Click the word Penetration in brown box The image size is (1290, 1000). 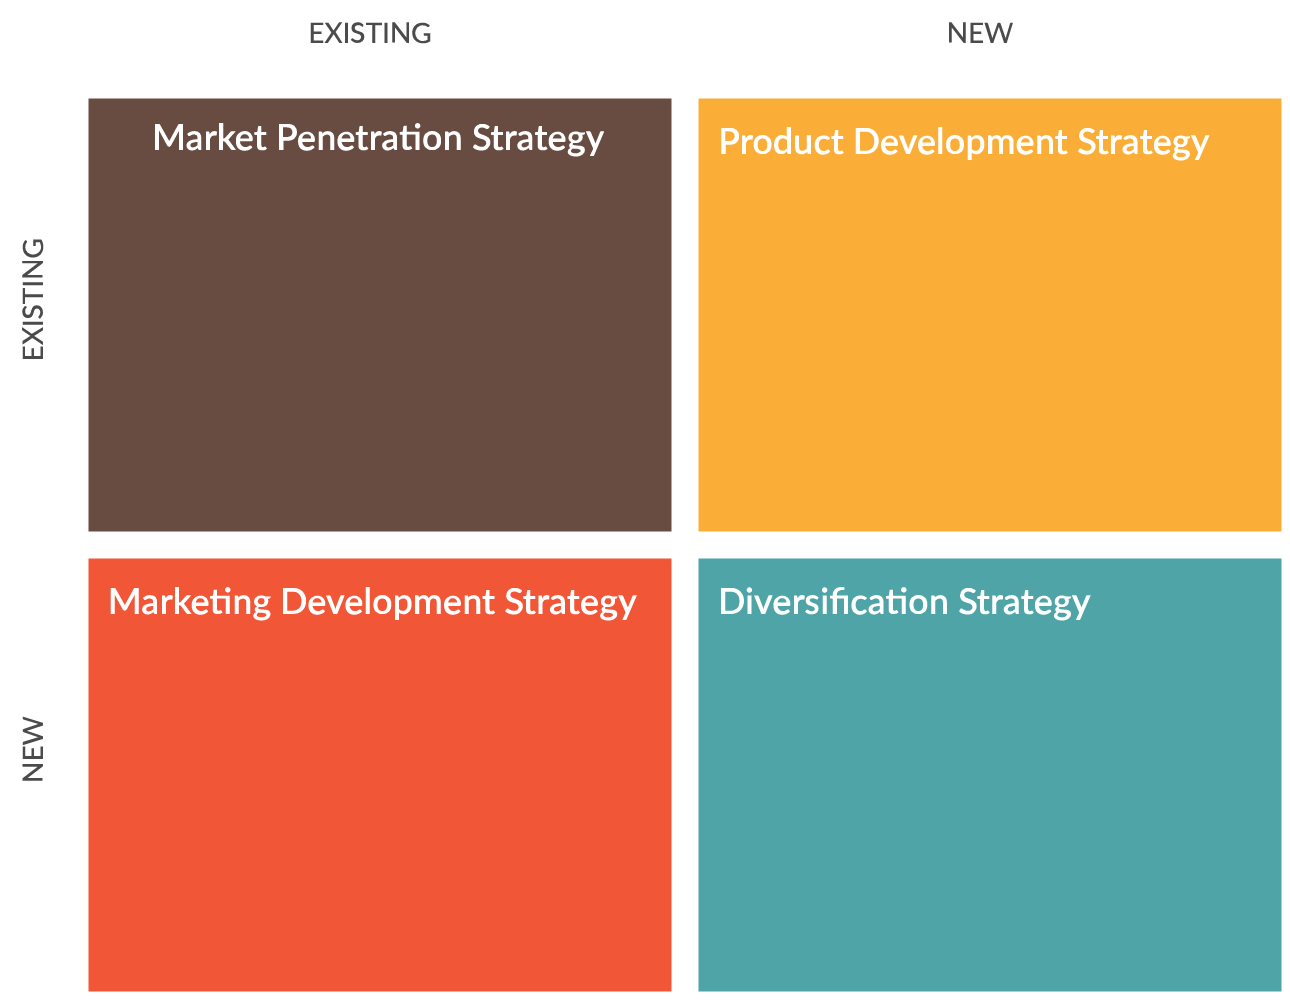[x=369, y=138]
